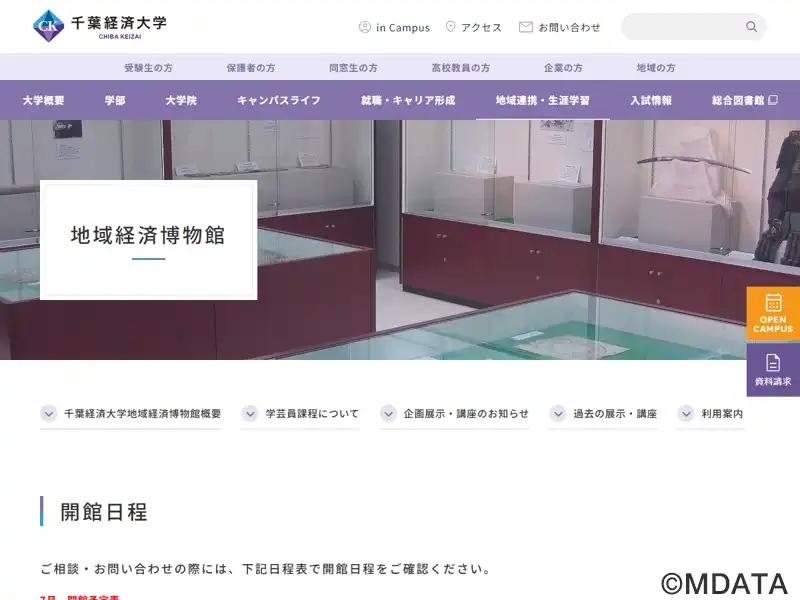Open the OPEN CAMPUS calendar button
Screen dimensions: 800x600
773,313
